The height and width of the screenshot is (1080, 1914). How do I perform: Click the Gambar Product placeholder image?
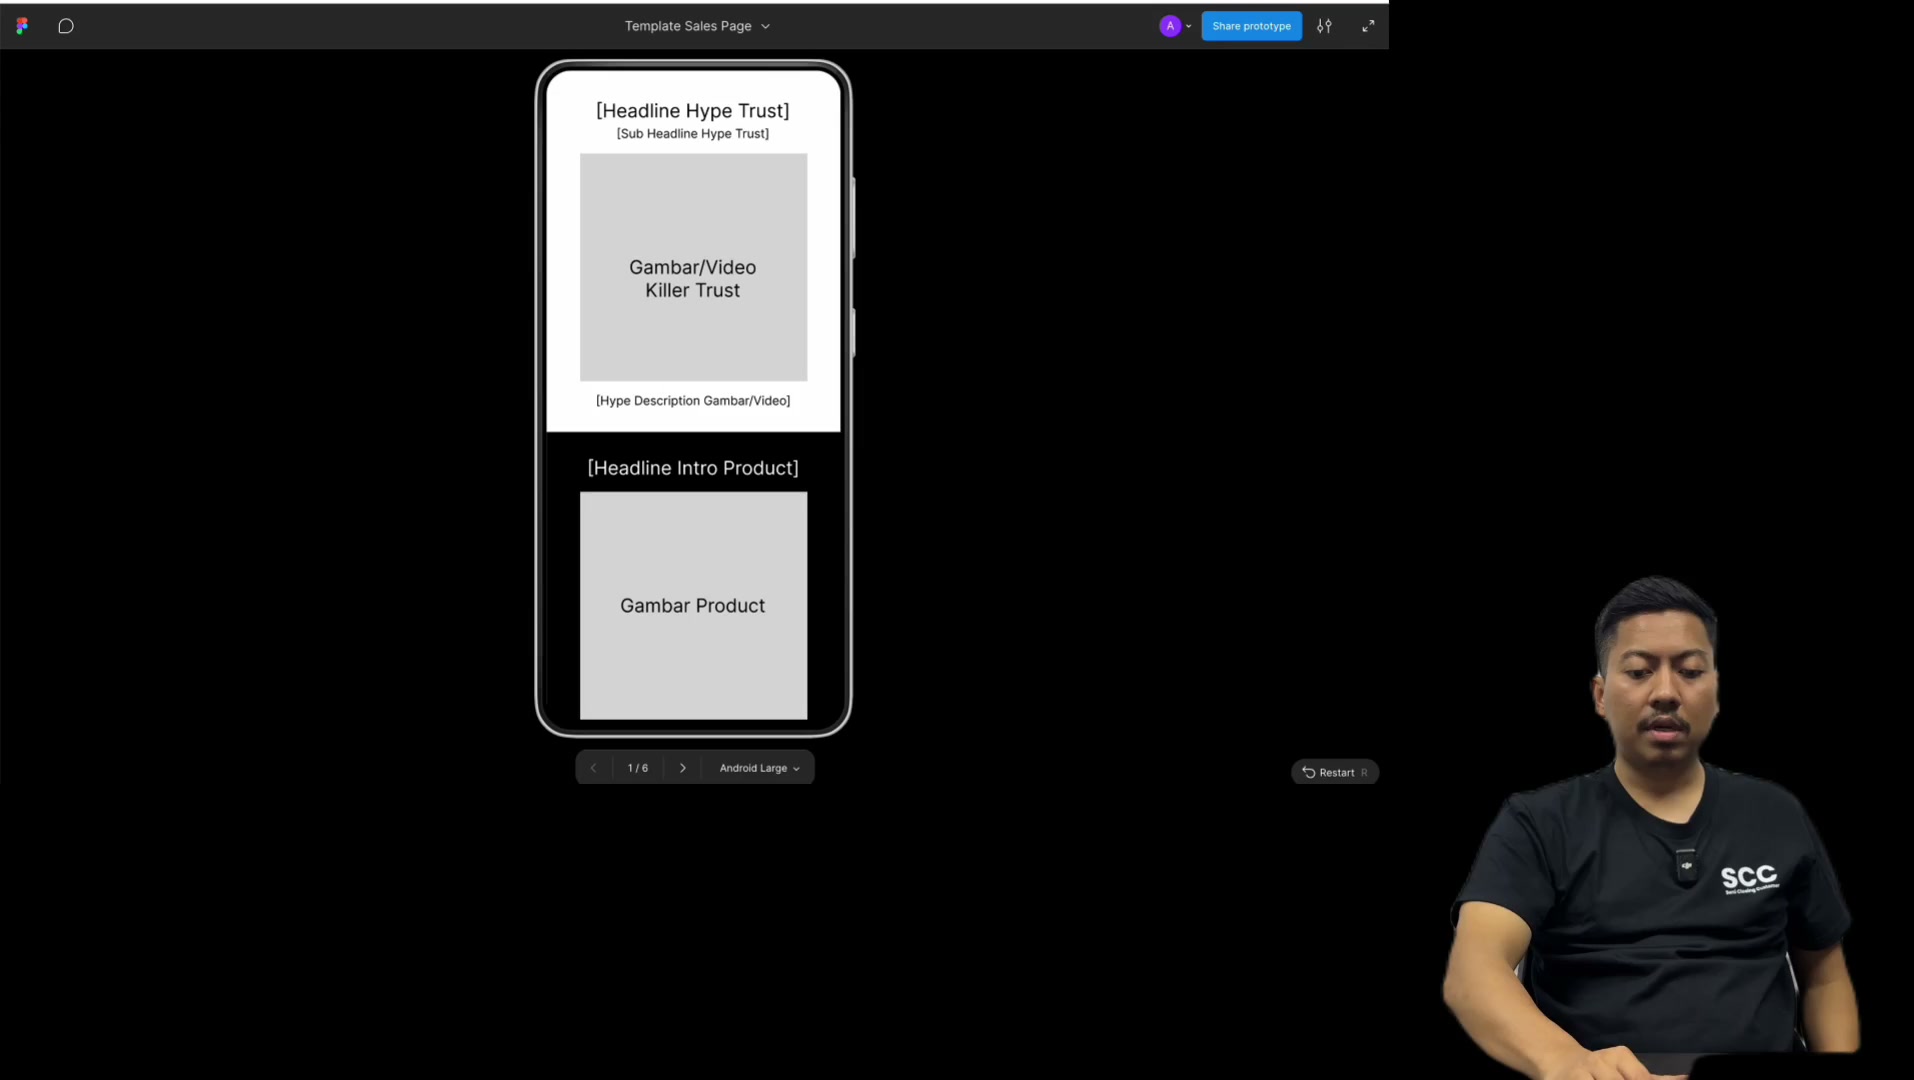[x=693, y=605]
